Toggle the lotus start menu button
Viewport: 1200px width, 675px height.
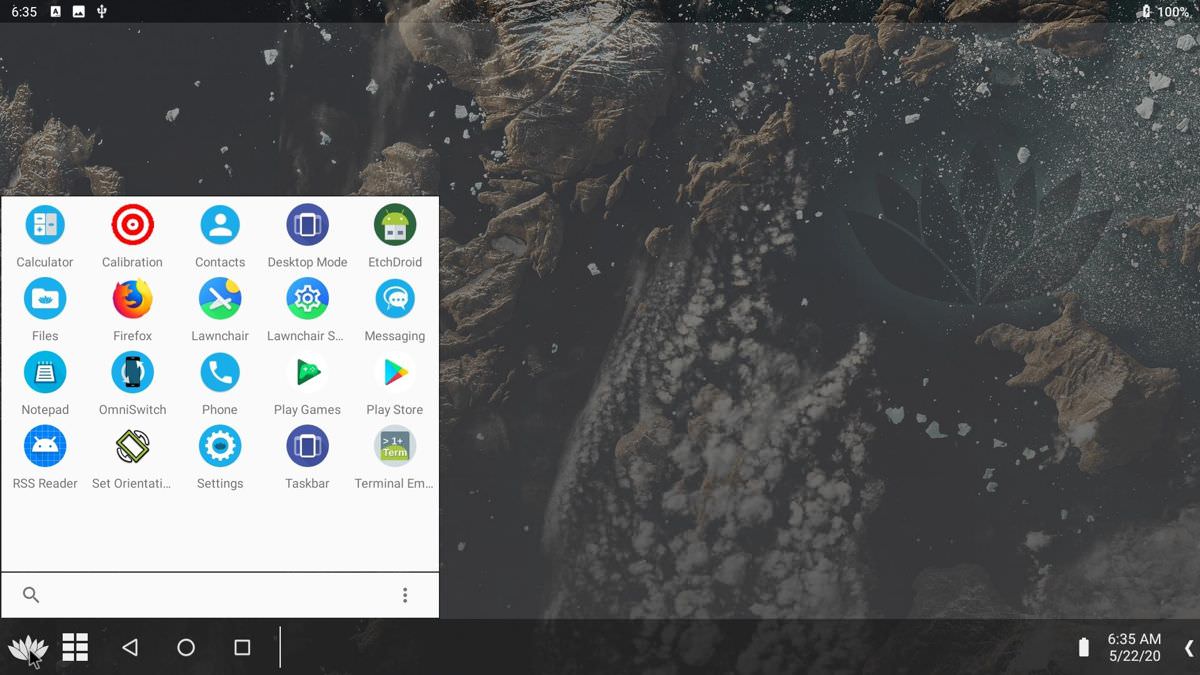pyautogui.click(x=27, y=648)
